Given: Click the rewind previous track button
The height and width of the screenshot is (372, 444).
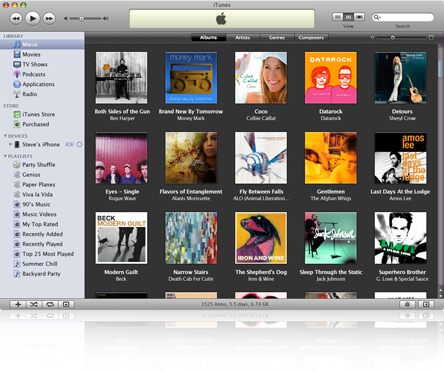Looking at the screenshot, I should (16, 18).
